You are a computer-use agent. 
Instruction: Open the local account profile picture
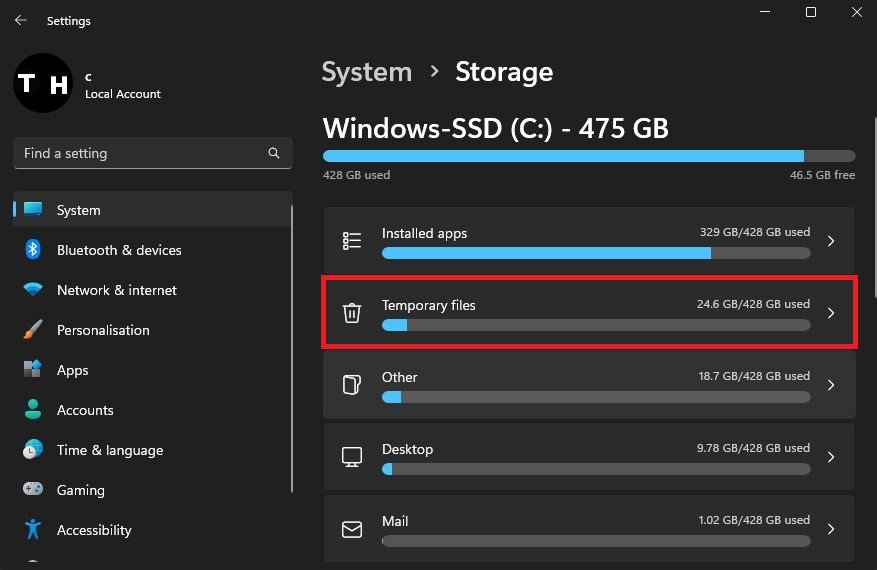coord(42,83)
